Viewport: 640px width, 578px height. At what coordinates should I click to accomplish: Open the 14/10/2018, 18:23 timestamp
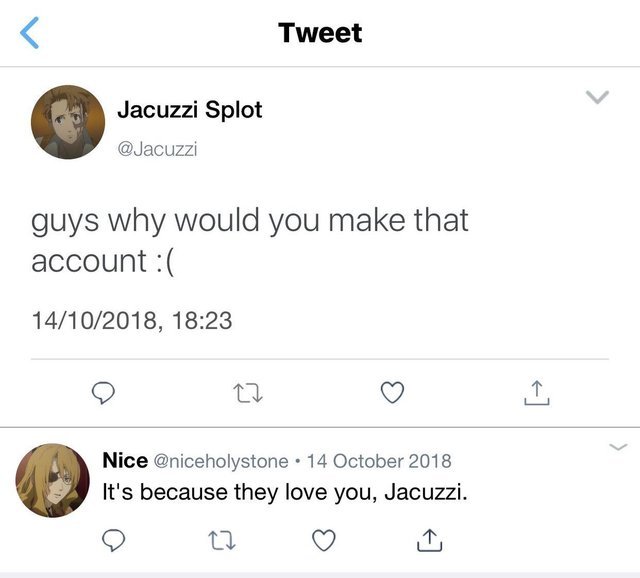pyautogui.click(x=131, y=321)
